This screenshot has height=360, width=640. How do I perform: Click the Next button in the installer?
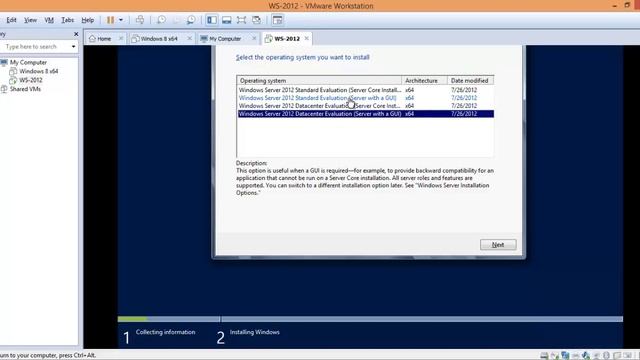[498, 244]
